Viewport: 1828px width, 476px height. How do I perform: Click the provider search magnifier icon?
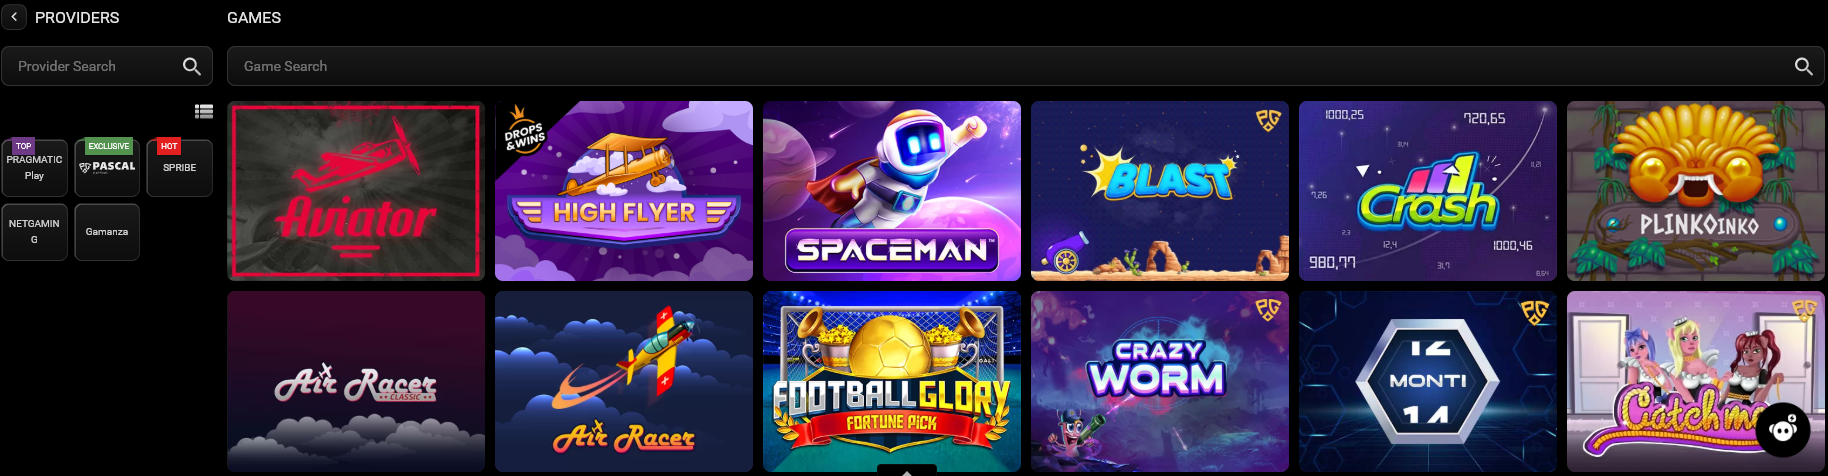coord(192,66)
